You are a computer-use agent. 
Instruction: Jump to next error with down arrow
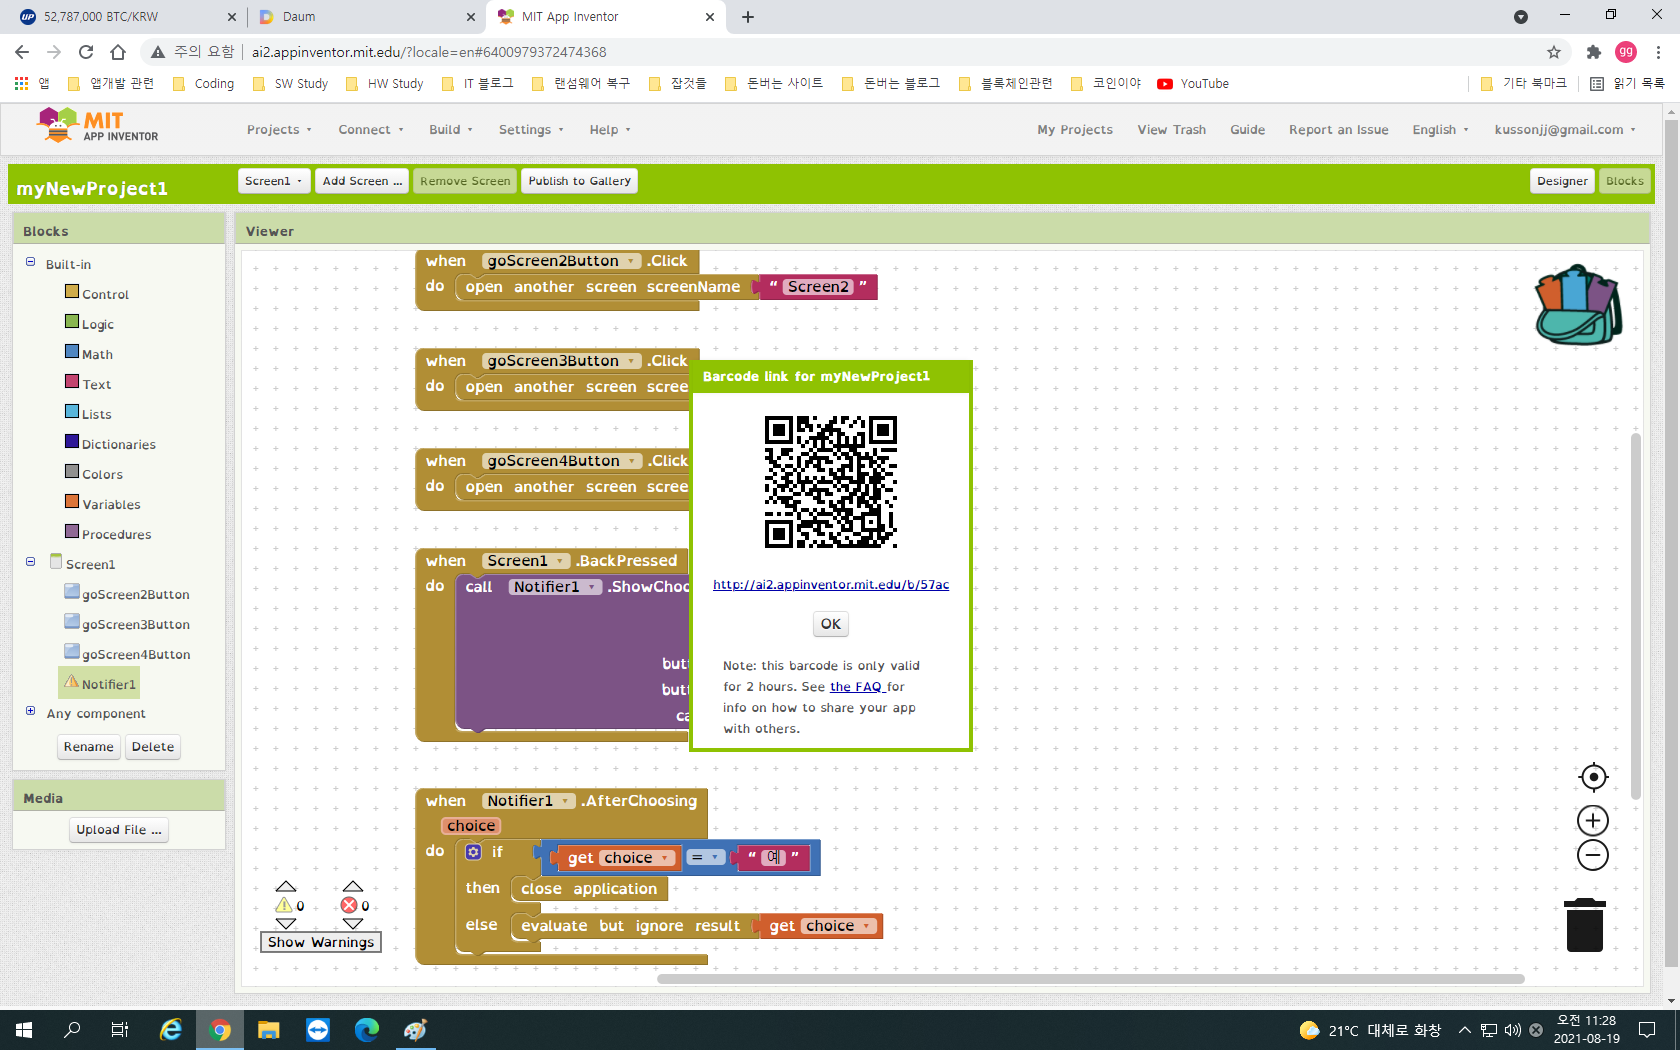[353, 924]
